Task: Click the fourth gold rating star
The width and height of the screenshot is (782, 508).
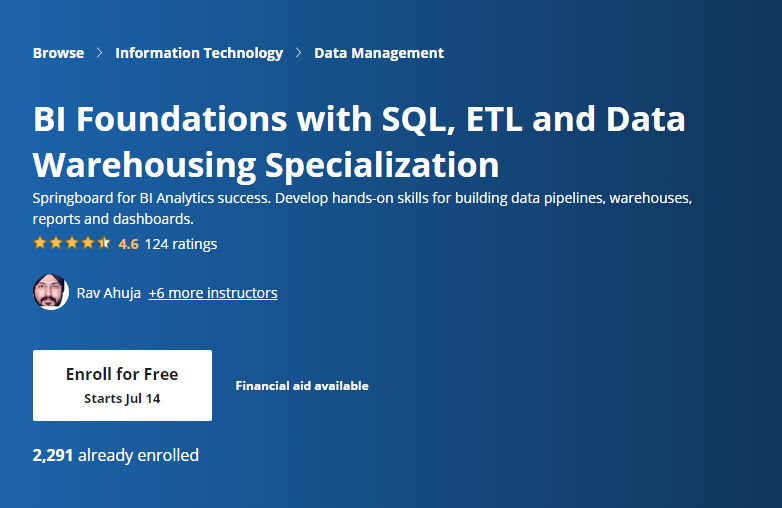Action: click(x=88, y=243)
